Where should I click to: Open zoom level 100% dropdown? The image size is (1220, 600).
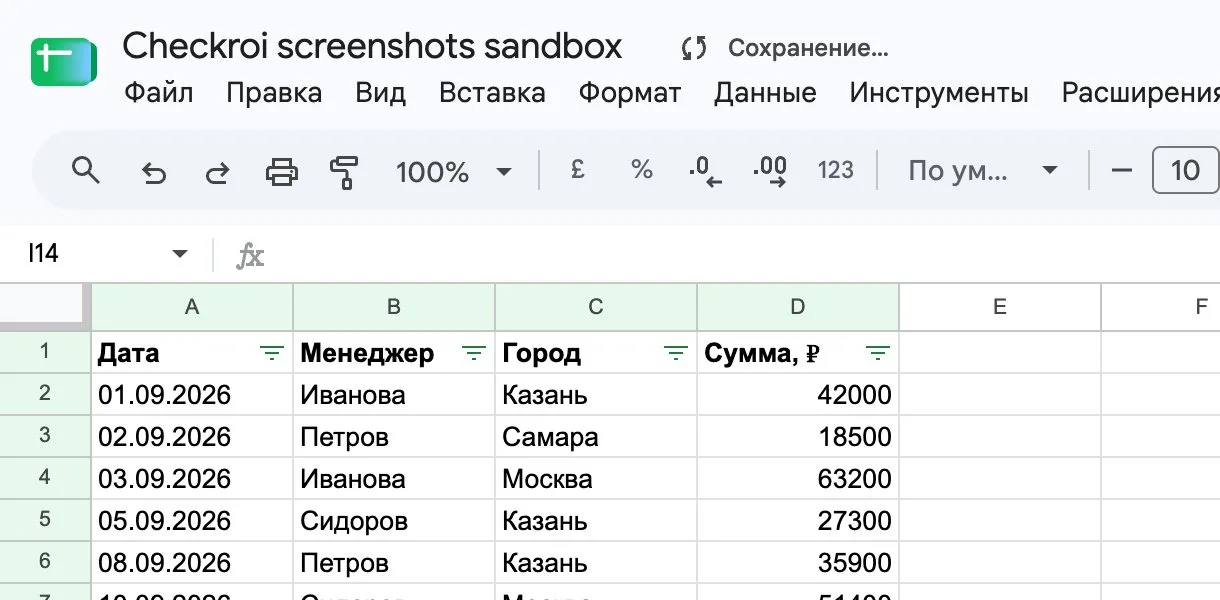[455, 172]
